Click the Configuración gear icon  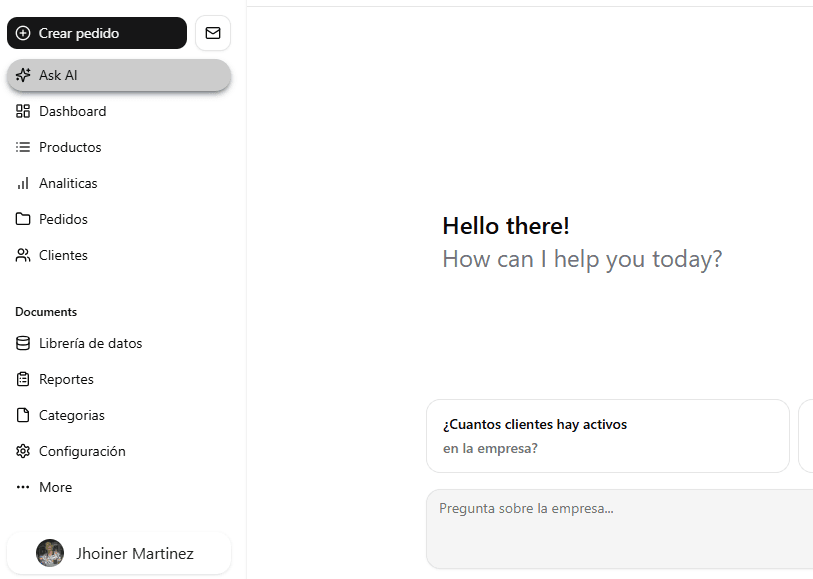pos(23,451)
